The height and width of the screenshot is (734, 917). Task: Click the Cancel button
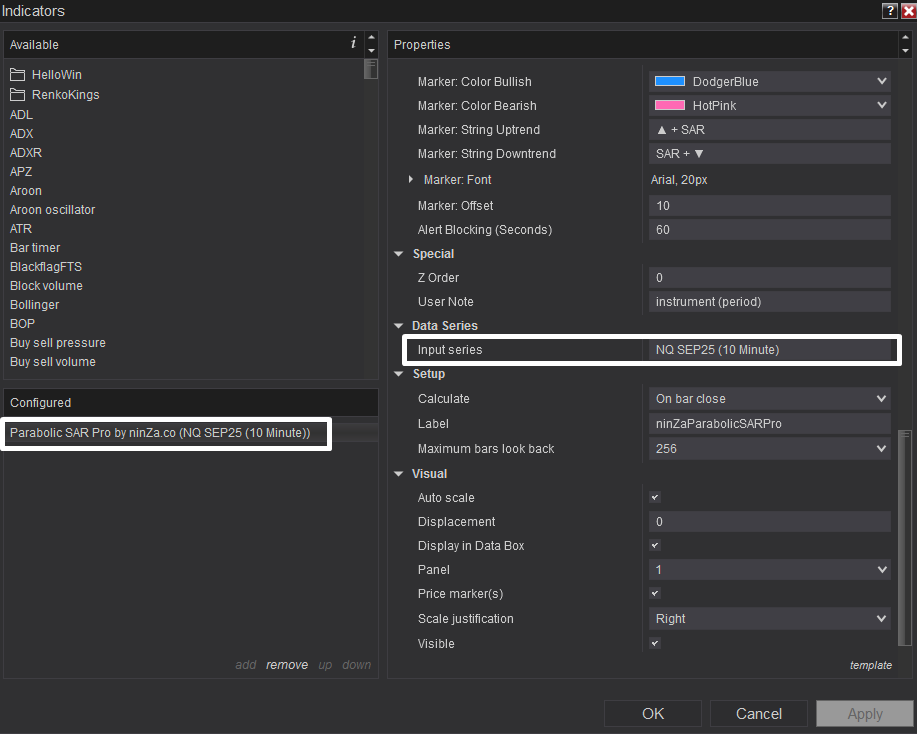(759, 714)
